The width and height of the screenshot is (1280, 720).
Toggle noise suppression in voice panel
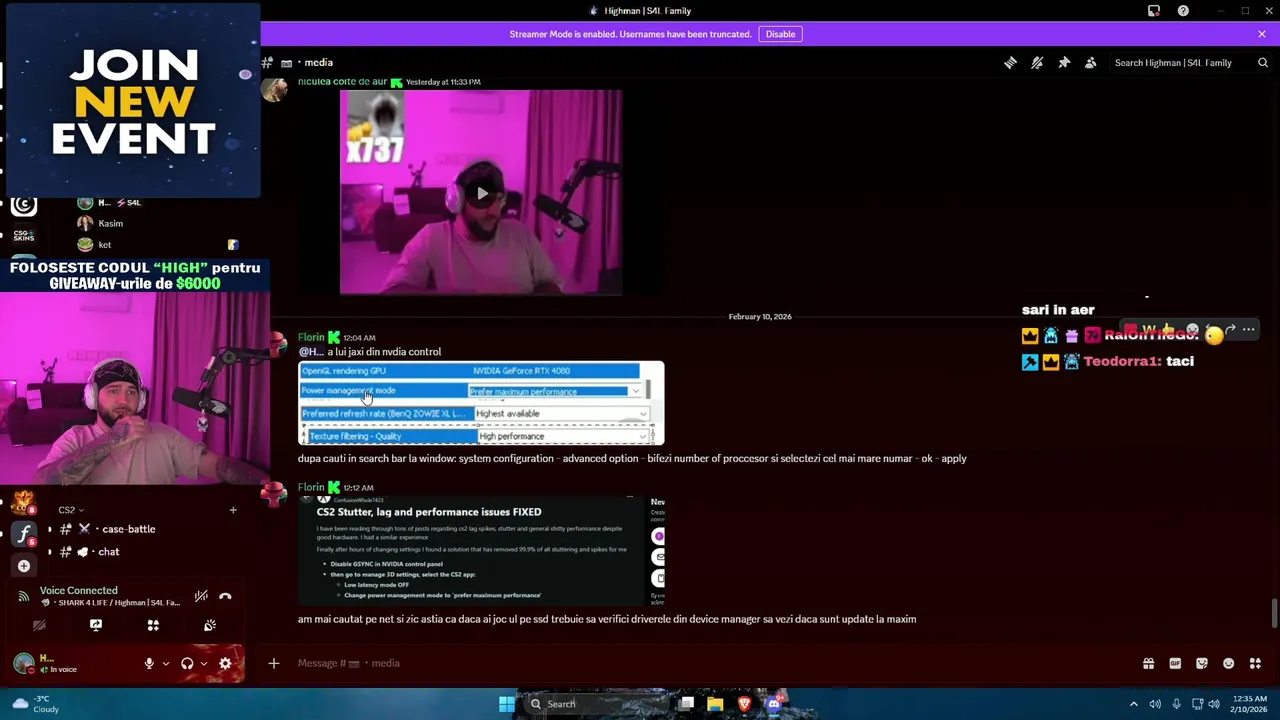(x=201, y=596)
